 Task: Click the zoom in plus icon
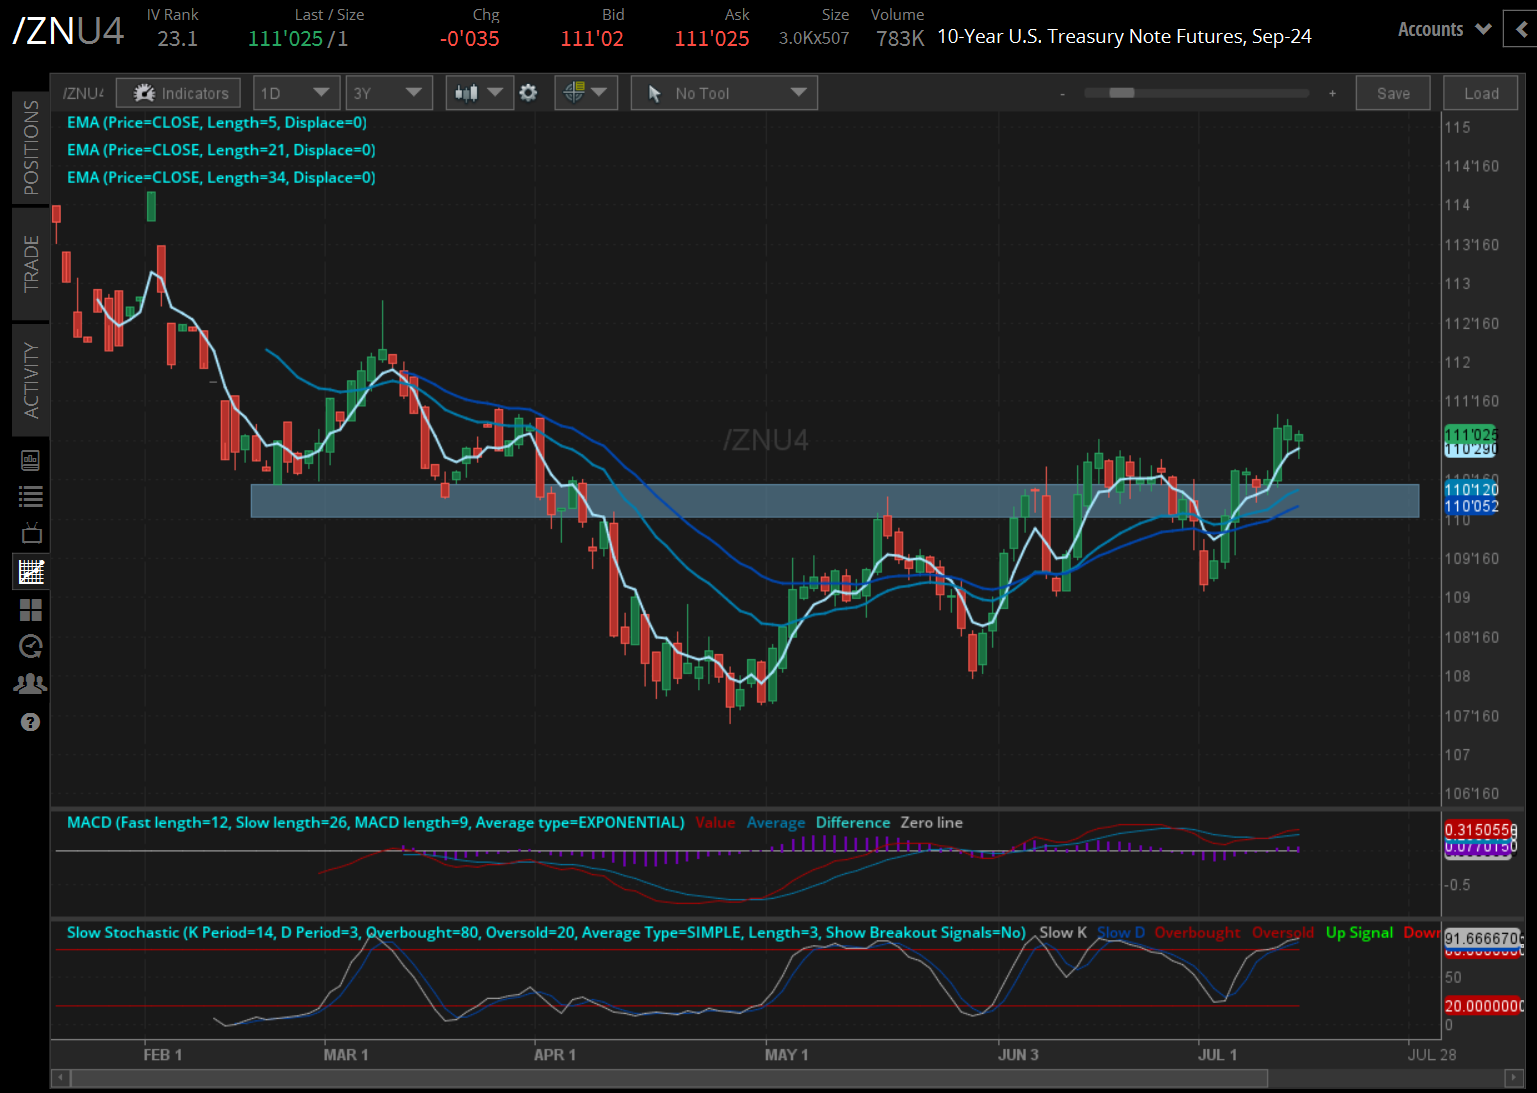click(1332, 93)
